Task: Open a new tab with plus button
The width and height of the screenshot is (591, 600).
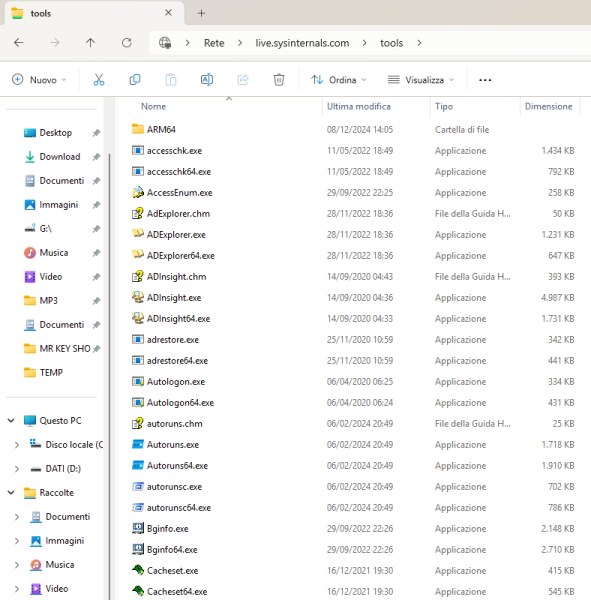Action: click(201, 13)
